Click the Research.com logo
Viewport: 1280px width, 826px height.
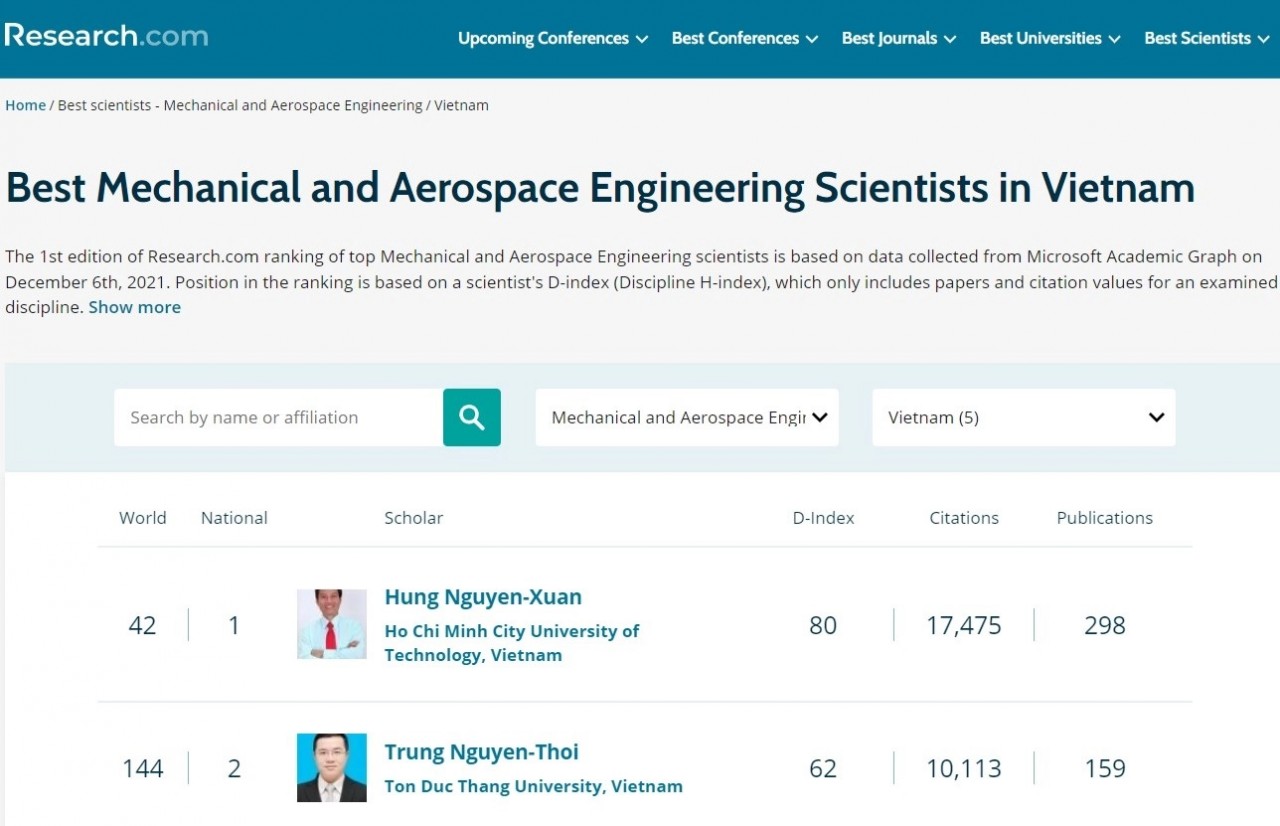106,36
